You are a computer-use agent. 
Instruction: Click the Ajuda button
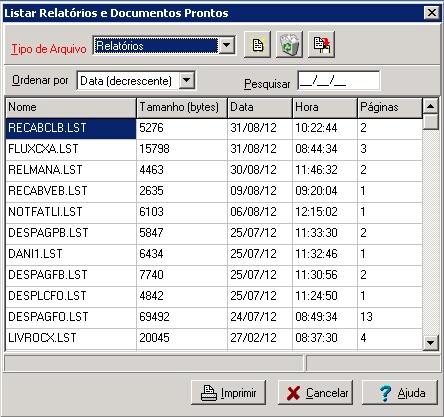coord(400,393)
